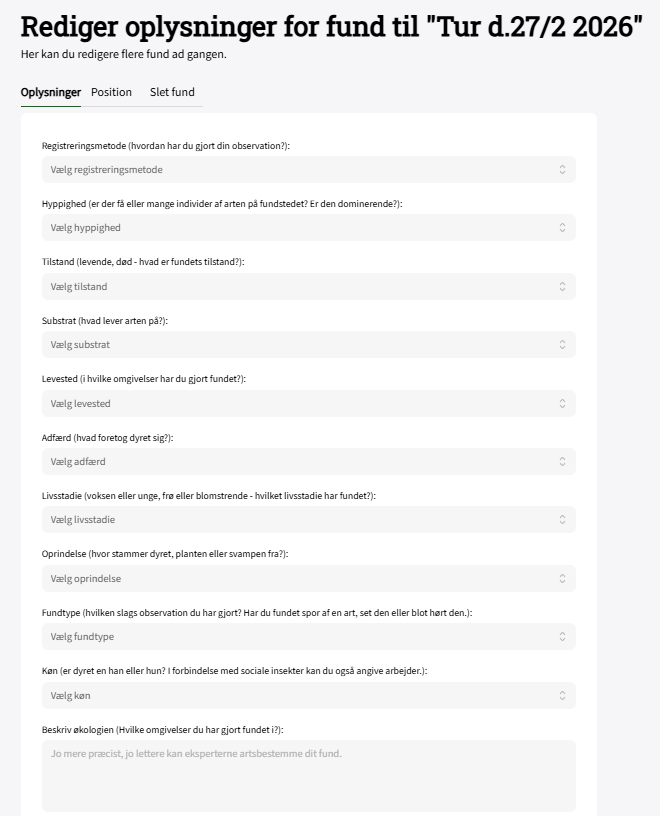Viewport: 660px width, 816px height.
Task: Click the up-down arrows icon for Substrat
Action: (x=562, y=345)
